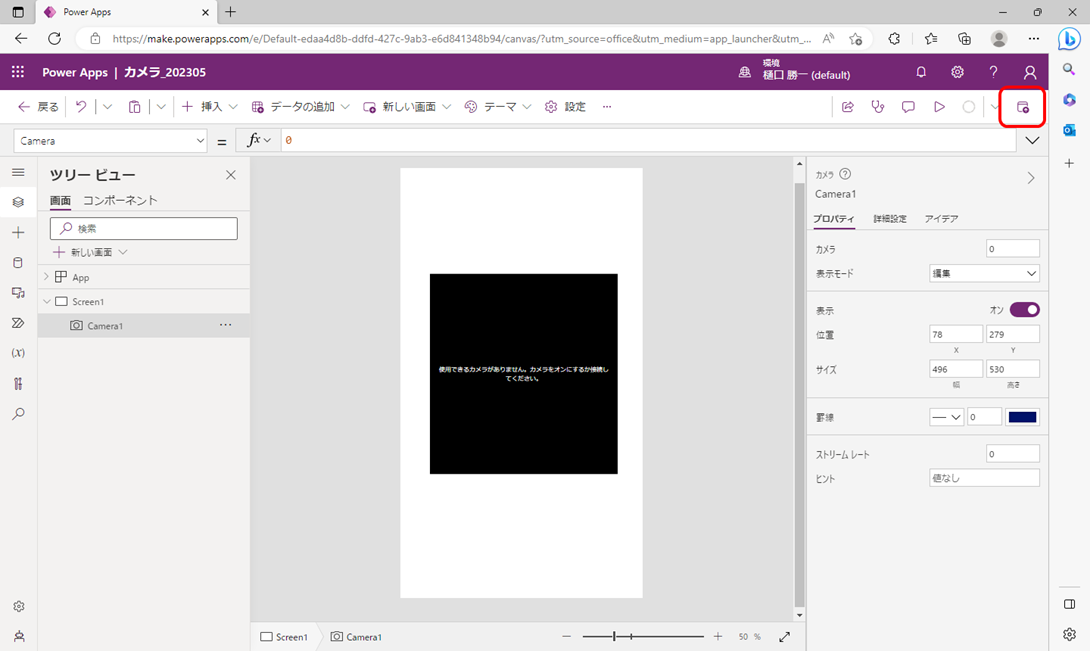Close the Tree view panel
The width and height of the screenshot is (1090, 651).
[x=231, y=175]
